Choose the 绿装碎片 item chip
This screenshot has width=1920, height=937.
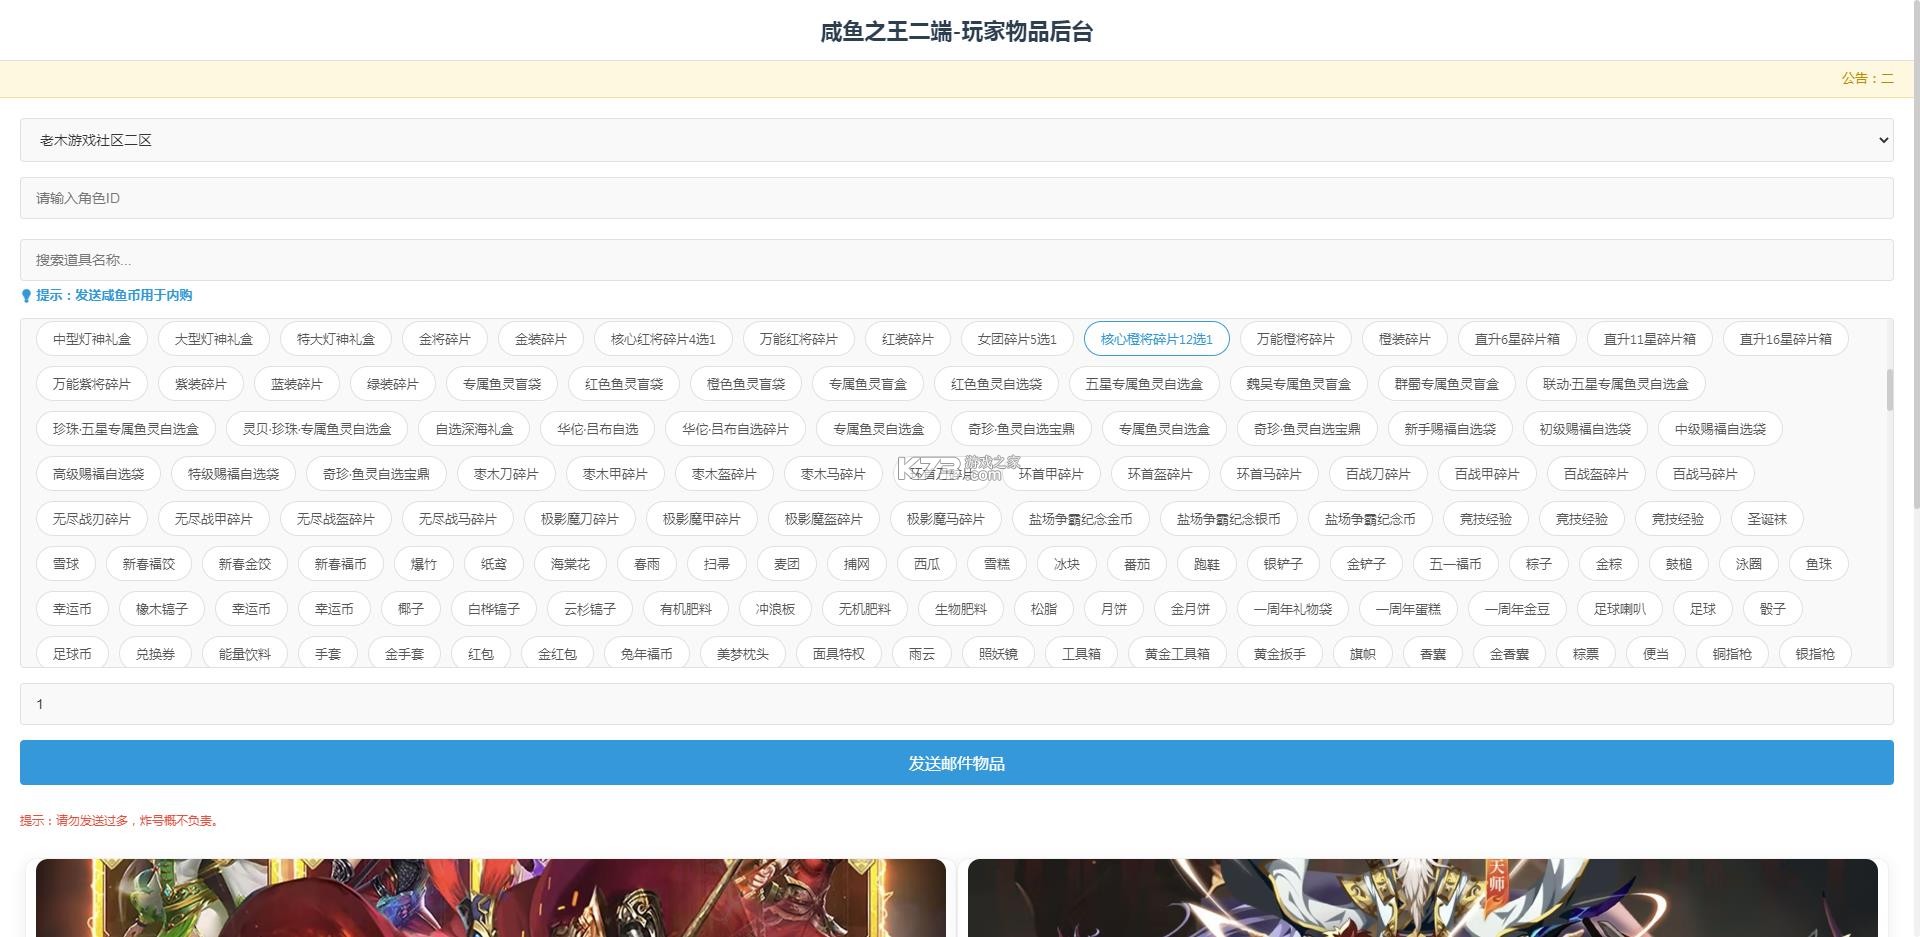point(393,384)
